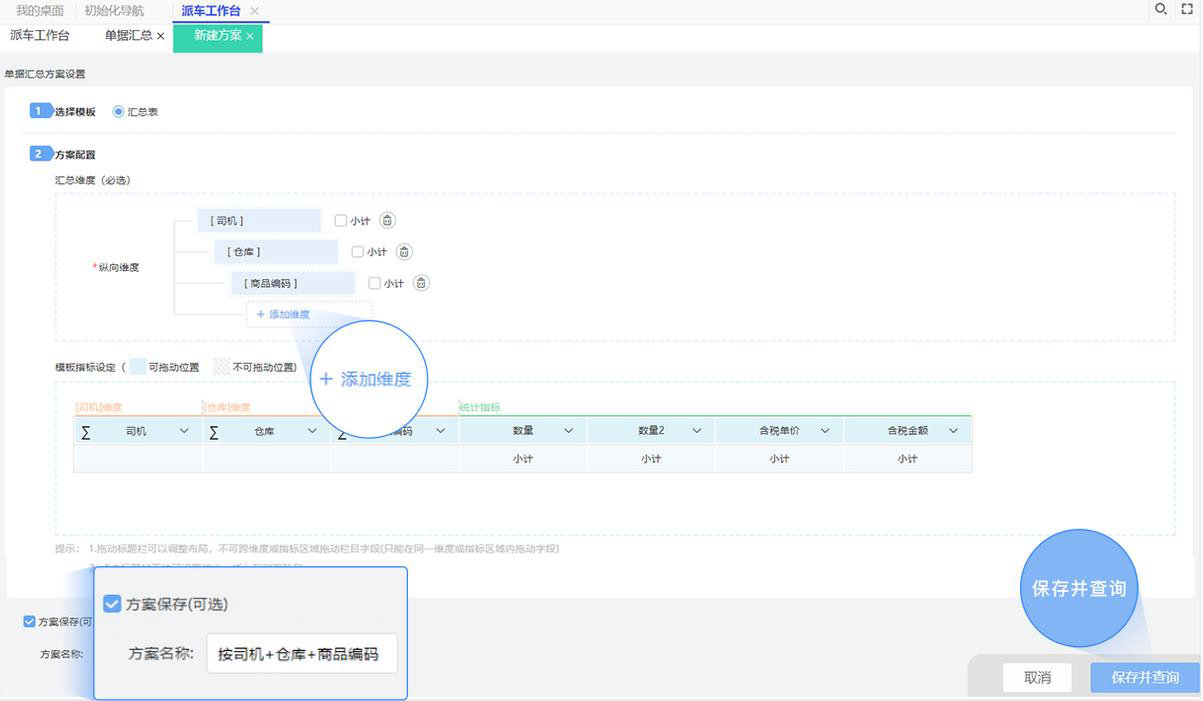Click the 取消 button
The image size is (1203, 701).
(x=1037, y=677)
